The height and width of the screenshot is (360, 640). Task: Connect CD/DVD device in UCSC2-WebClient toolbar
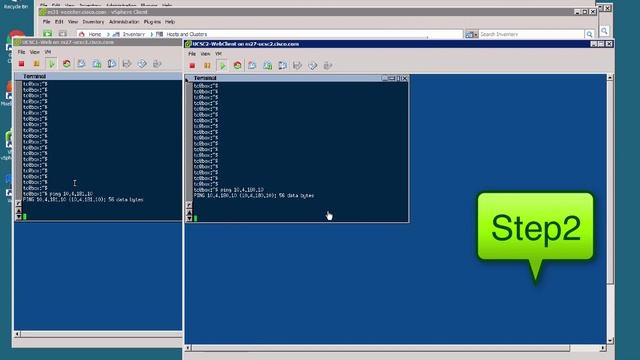(x=313, y=65)
